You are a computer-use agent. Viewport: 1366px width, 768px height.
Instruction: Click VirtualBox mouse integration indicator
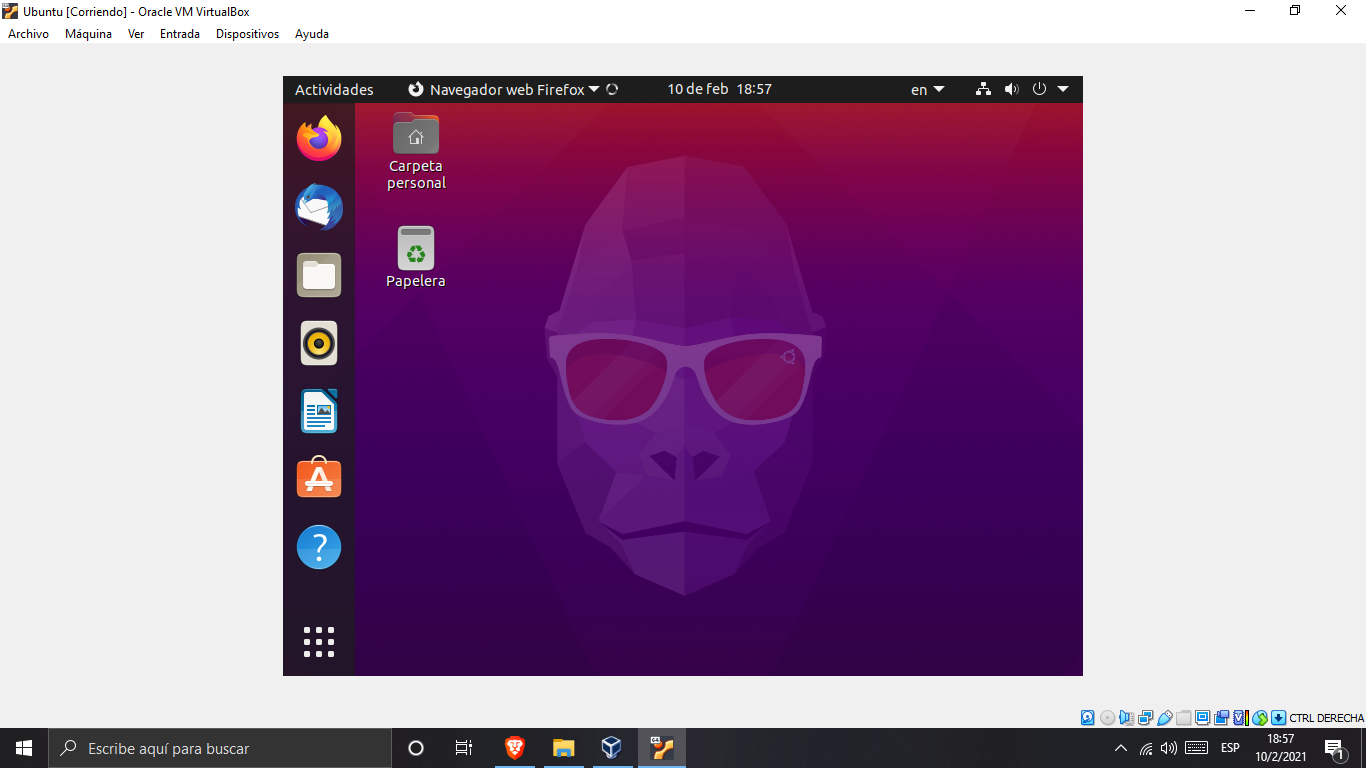pyautogui.click(x=1260, y=718)
